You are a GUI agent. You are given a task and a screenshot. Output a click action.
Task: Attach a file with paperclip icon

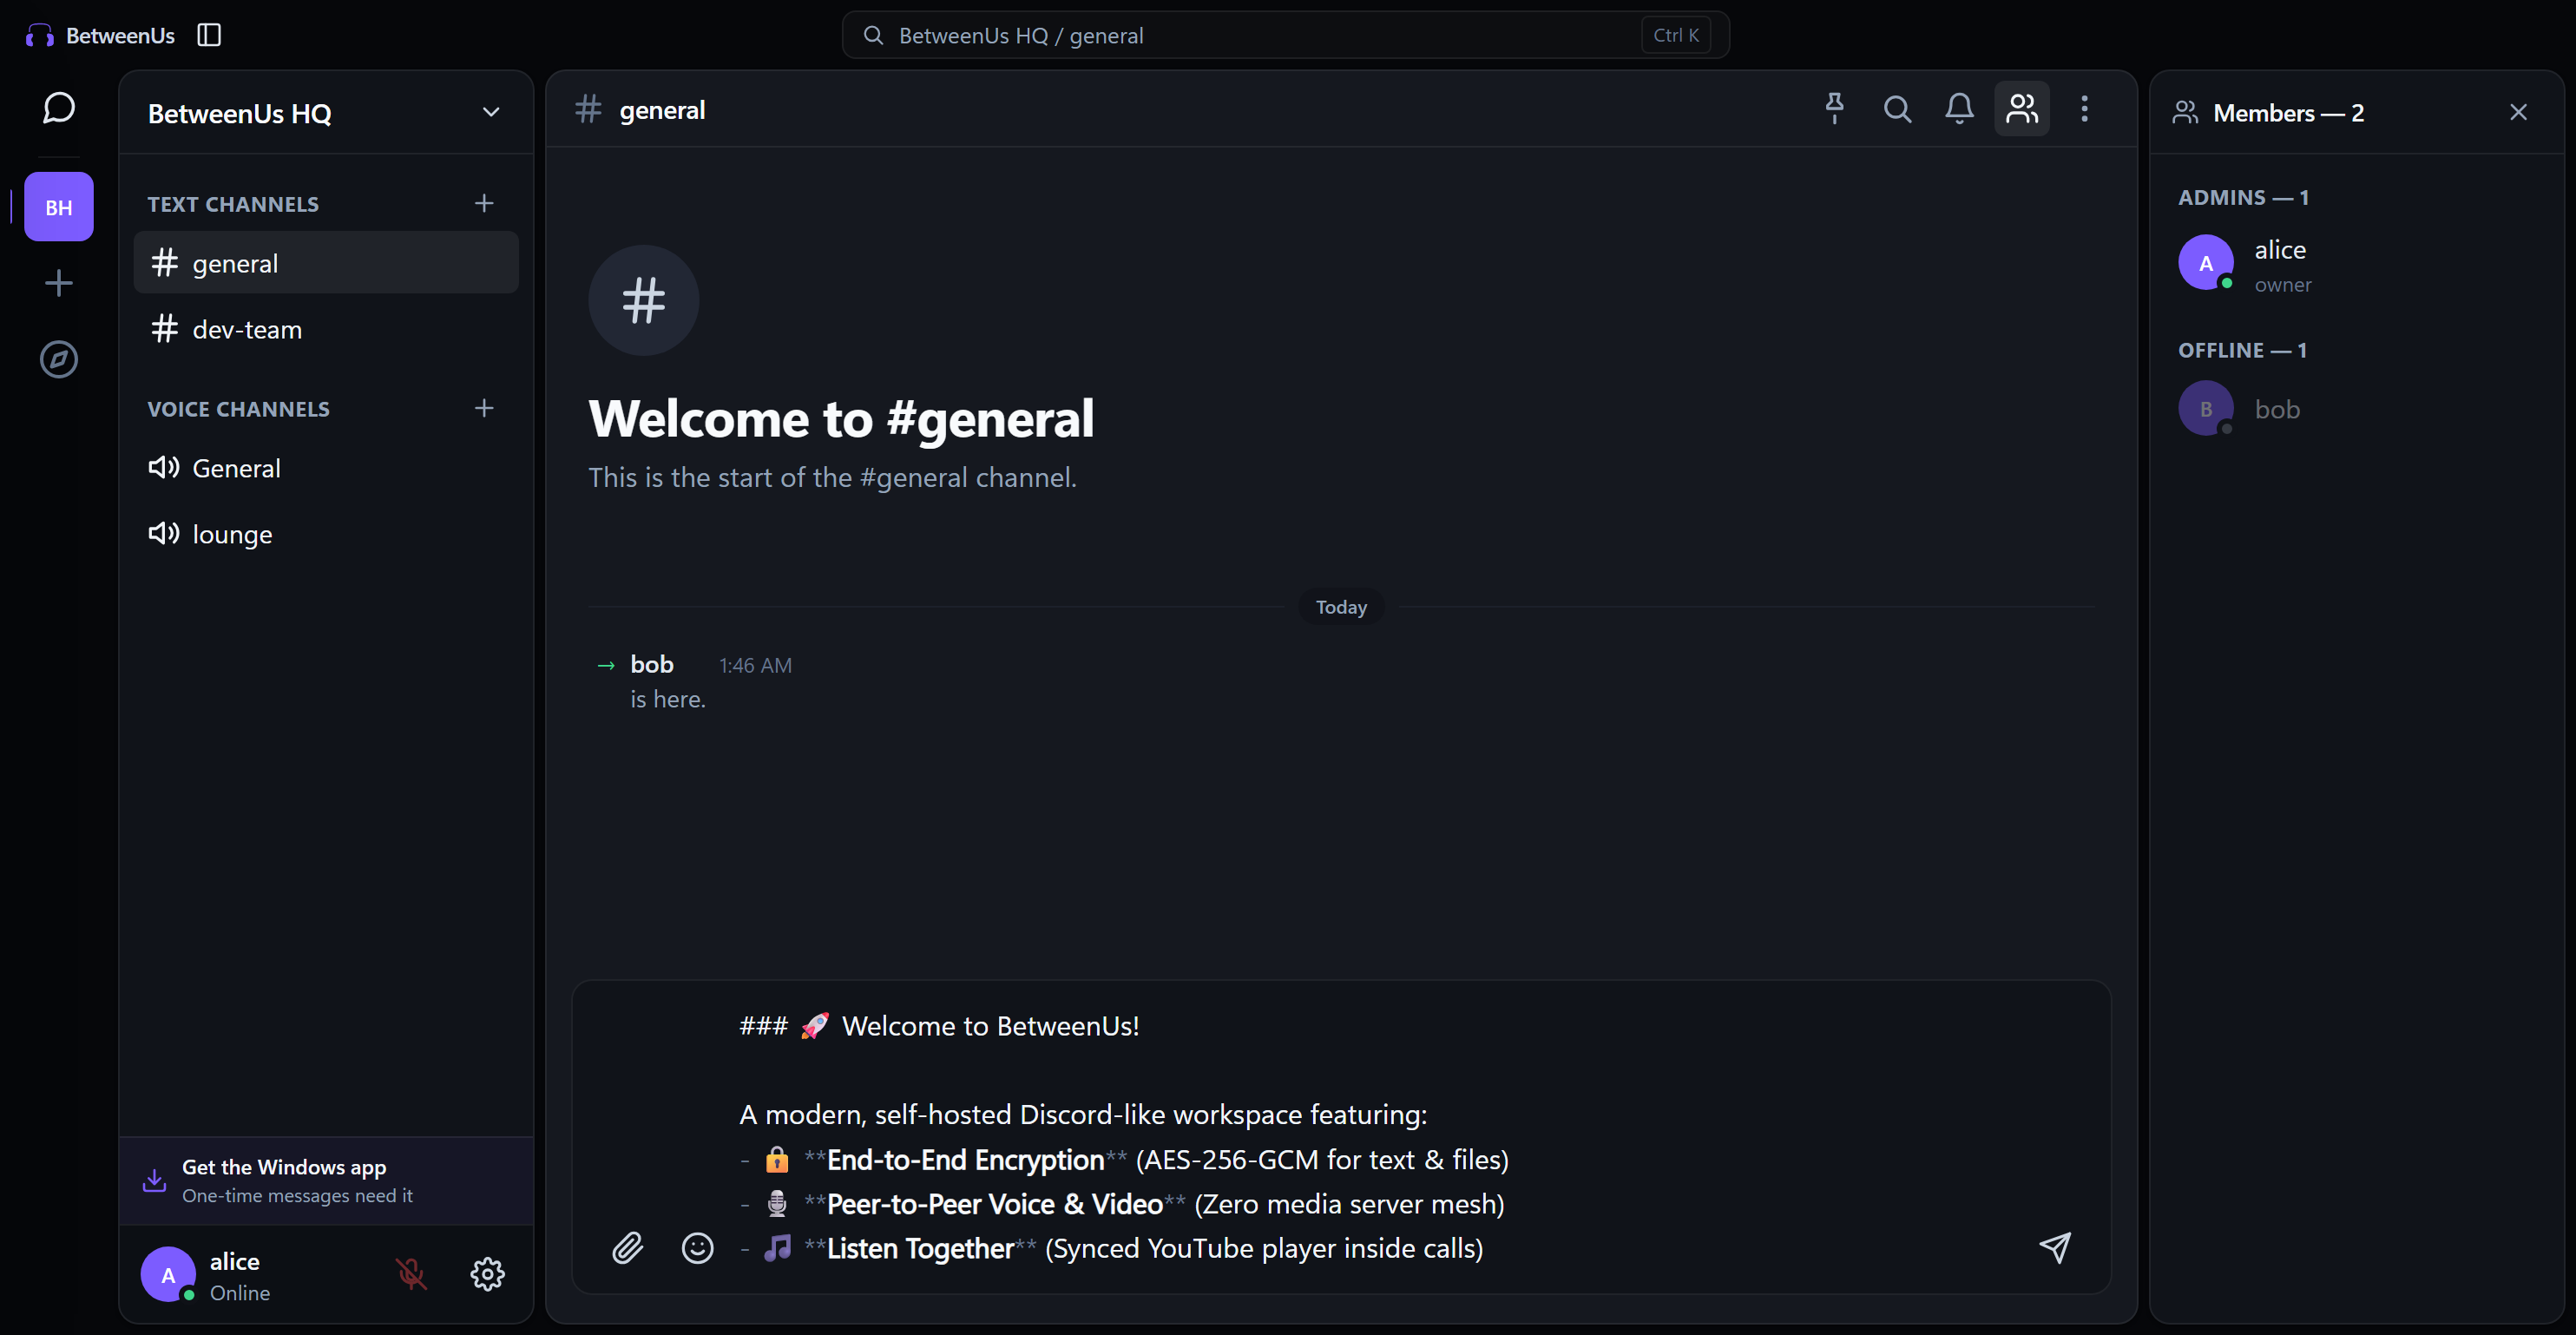627,1247
